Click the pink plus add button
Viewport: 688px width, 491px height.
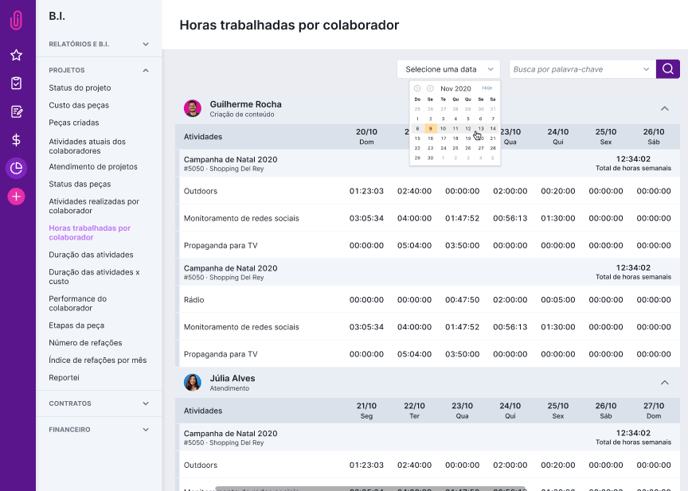click(16, 197)
